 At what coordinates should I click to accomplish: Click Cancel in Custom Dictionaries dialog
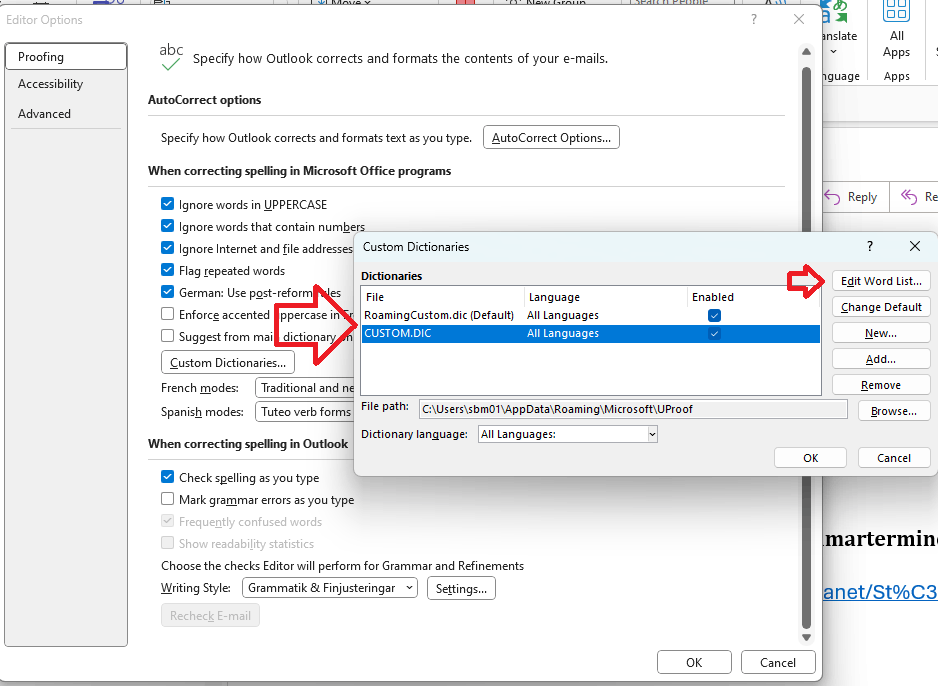coord(894,458)
